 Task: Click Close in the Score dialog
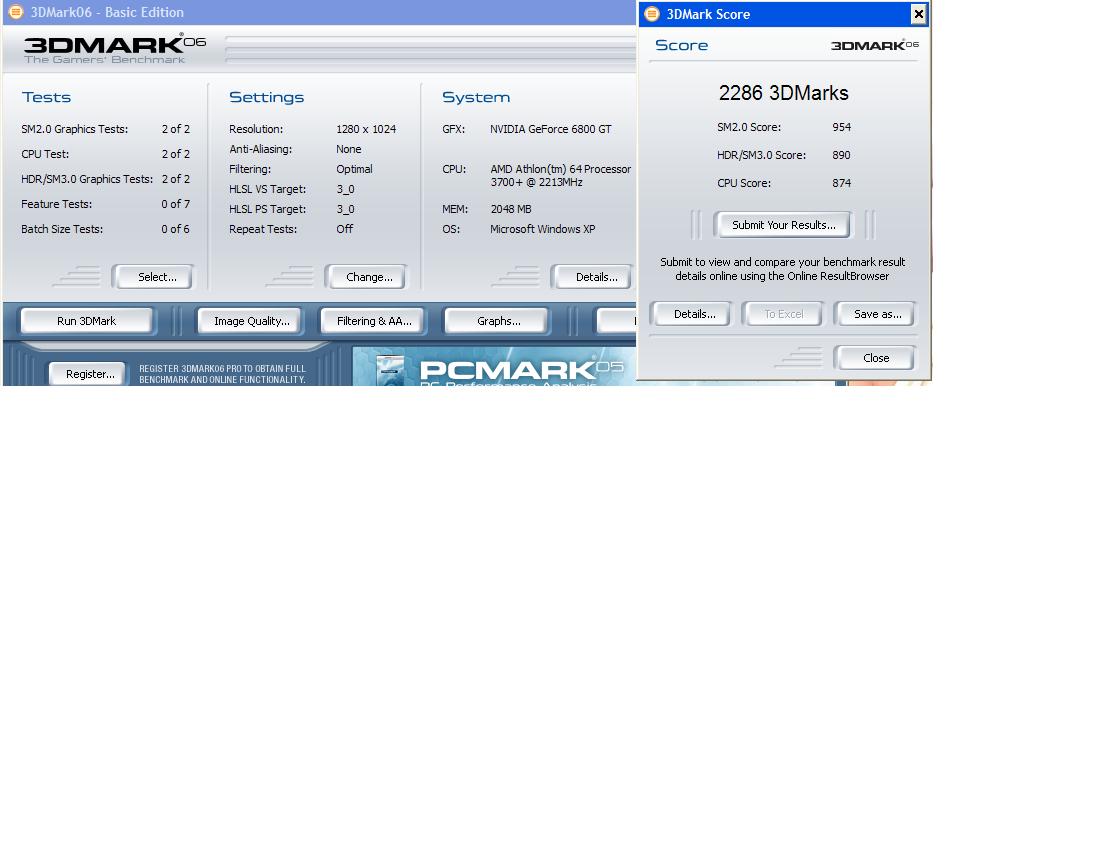875,357
